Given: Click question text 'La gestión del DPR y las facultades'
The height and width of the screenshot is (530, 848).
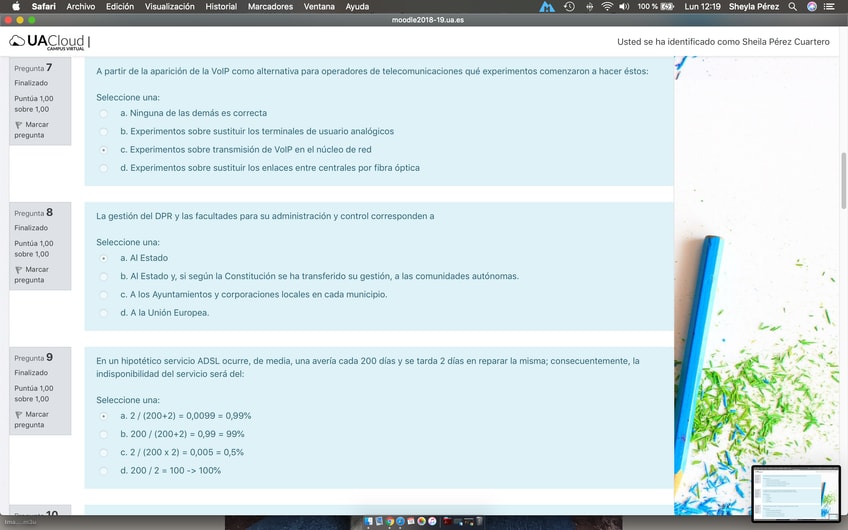Looking at the screenshot, I should click(x=265, y=216).
